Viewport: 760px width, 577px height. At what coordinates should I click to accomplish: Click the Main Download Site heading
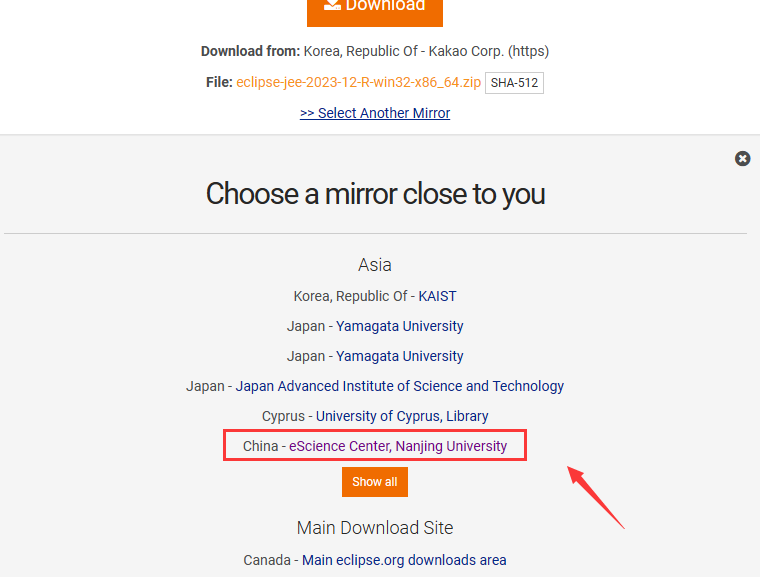(375, 527)
